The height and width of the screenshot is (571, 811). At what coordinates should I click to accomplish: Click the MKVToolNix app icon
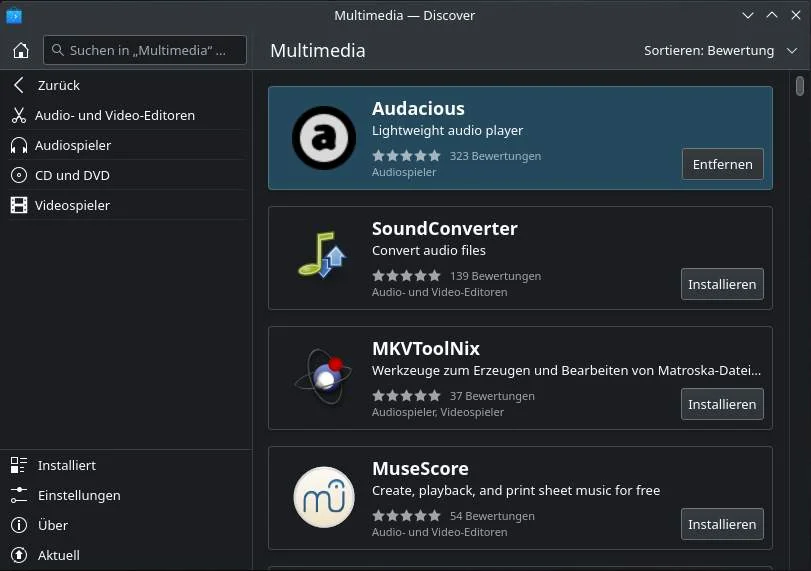pyautogui.click(x=324, y=377)
